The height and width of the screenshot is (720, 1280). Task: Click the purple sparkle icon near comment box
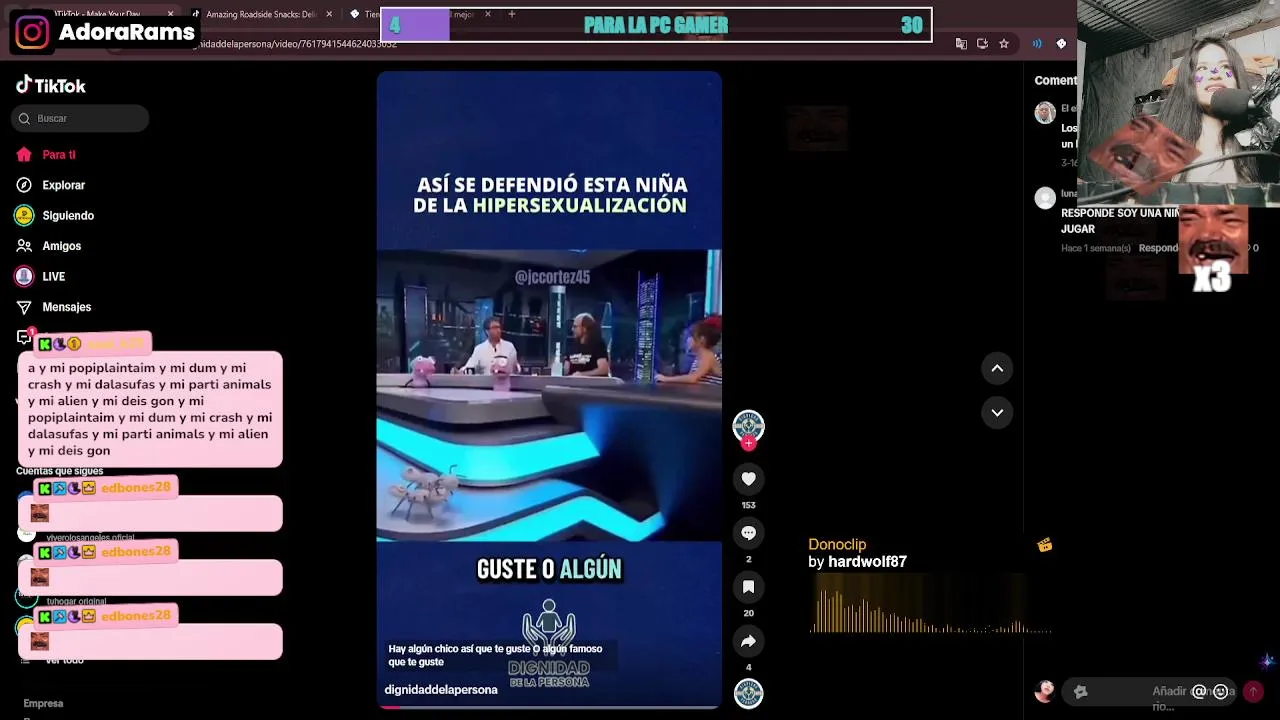coord(1267,661)
